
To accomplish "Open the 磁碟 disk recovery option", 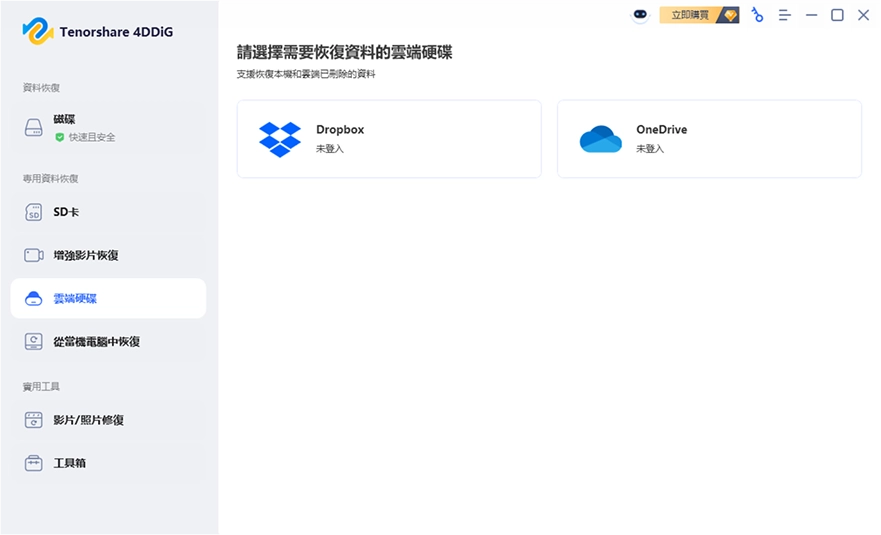I will coord(108,128).
